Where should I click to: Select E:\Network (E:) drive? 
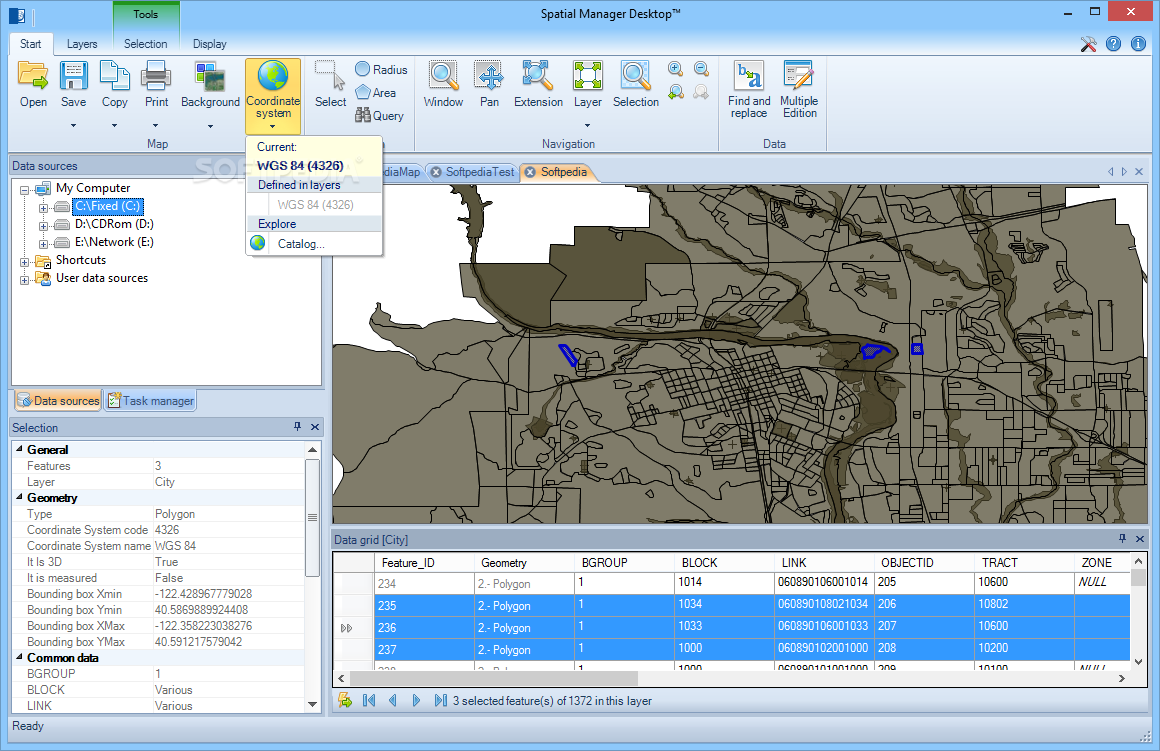click(x=114, y=242)
